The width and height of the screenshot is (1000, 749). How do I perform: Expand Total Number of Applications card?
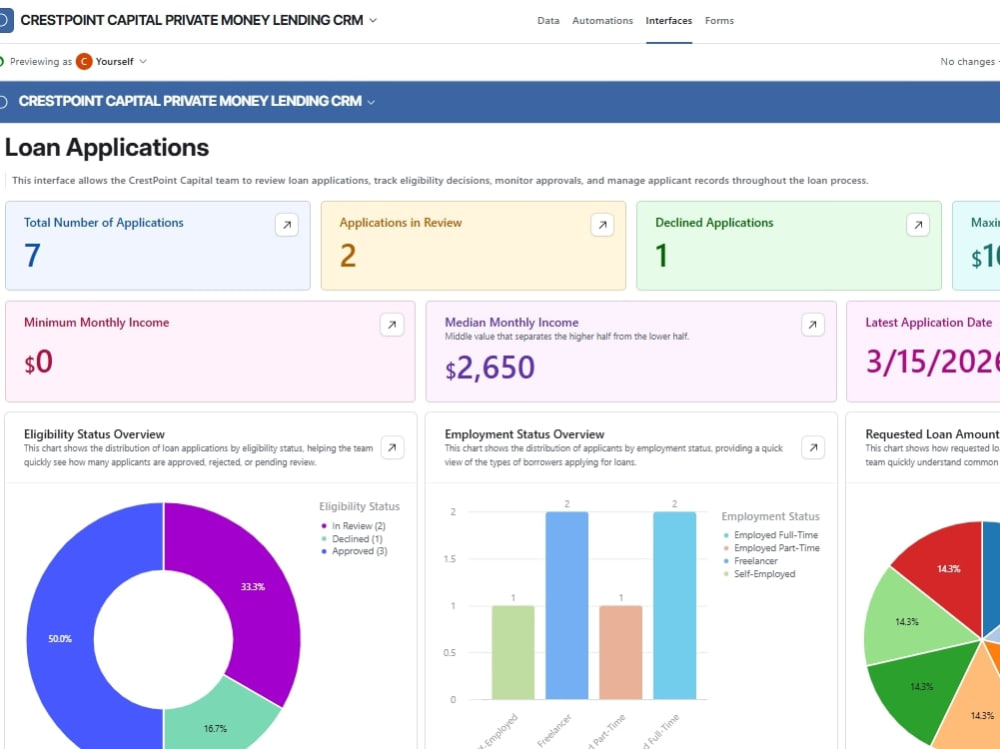[x=287, y=225]
